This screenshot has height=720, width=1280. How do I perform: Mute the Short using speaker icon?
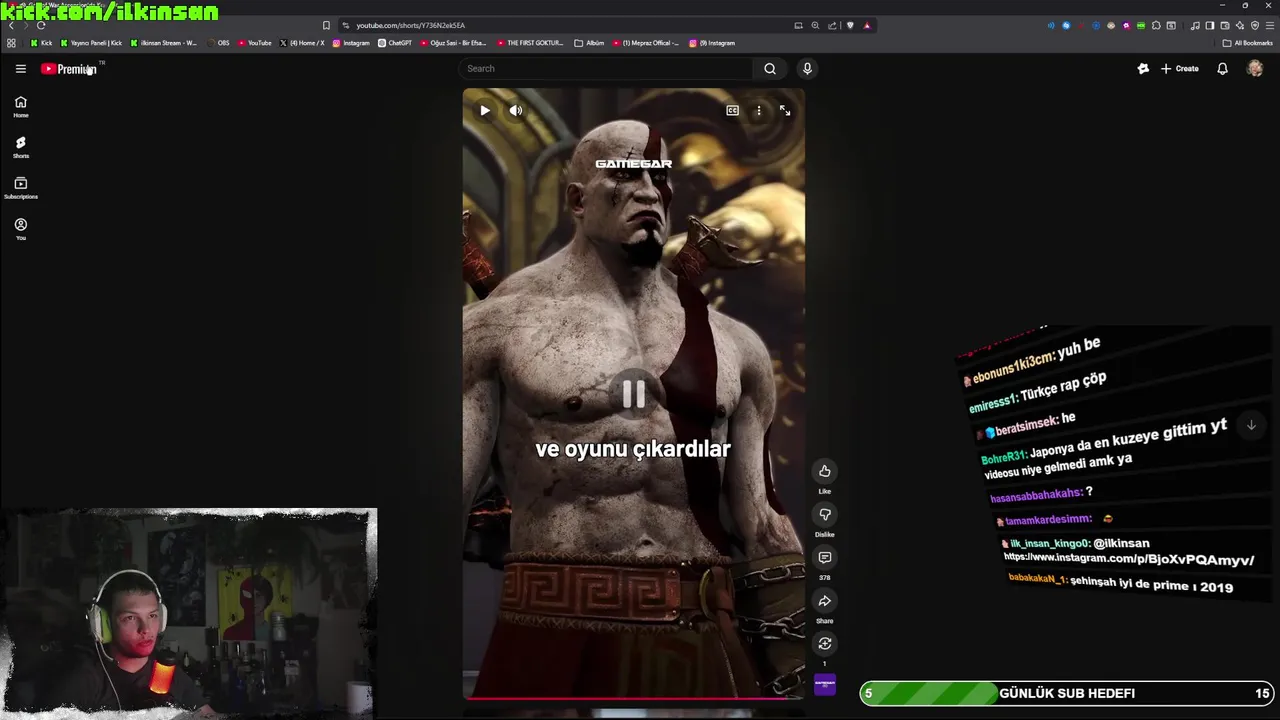pos(516,110)
